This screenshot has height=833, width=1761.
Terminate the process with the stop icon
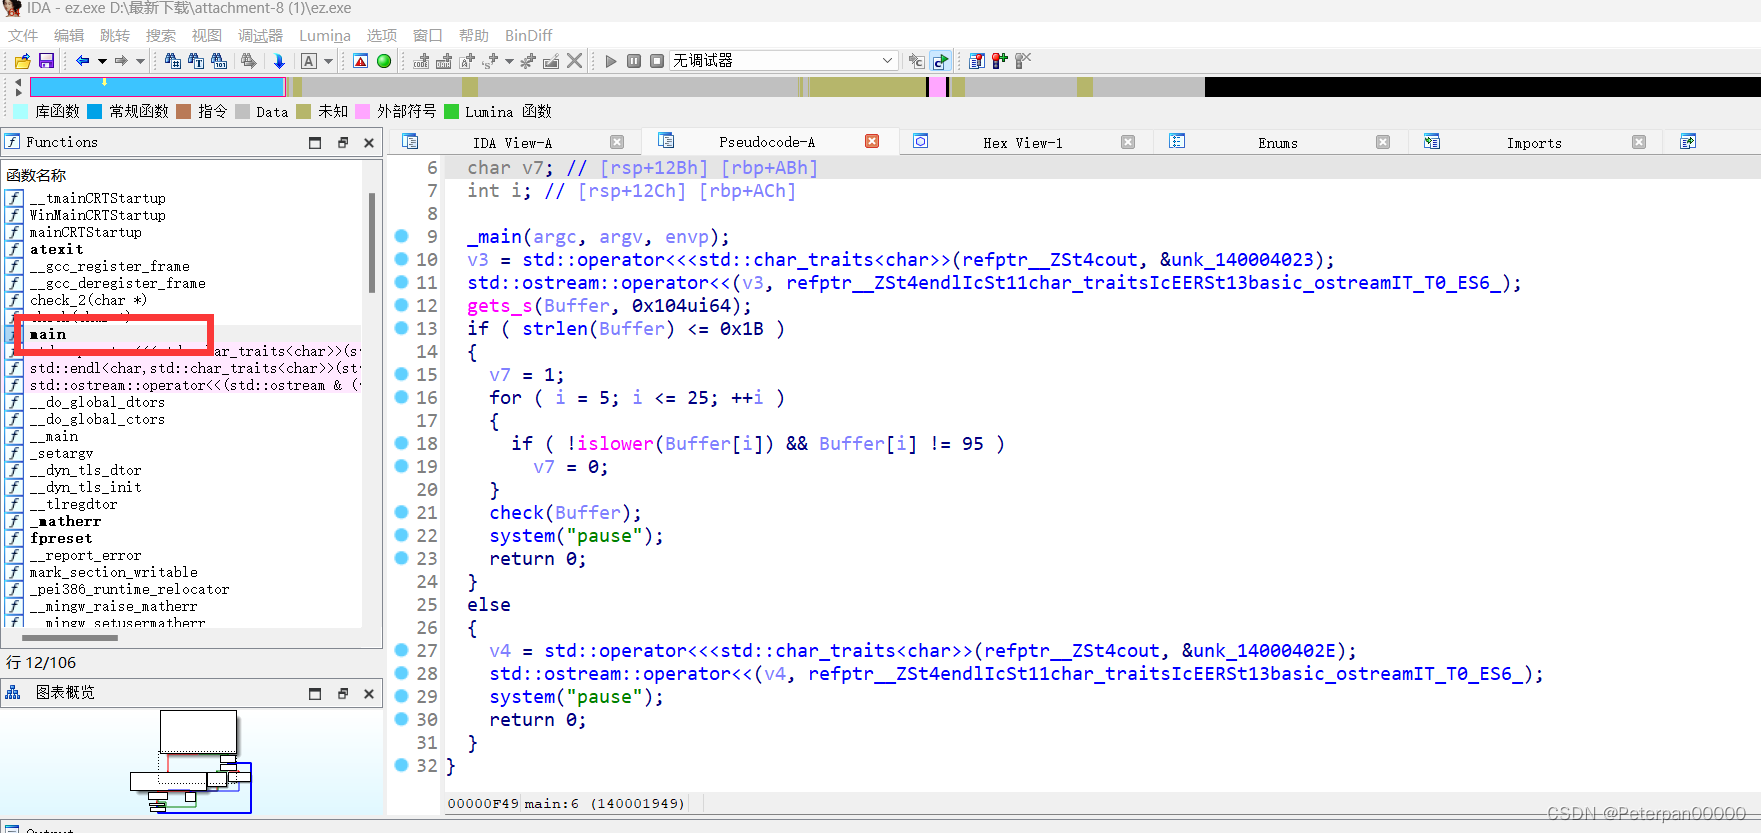[657, 61]
